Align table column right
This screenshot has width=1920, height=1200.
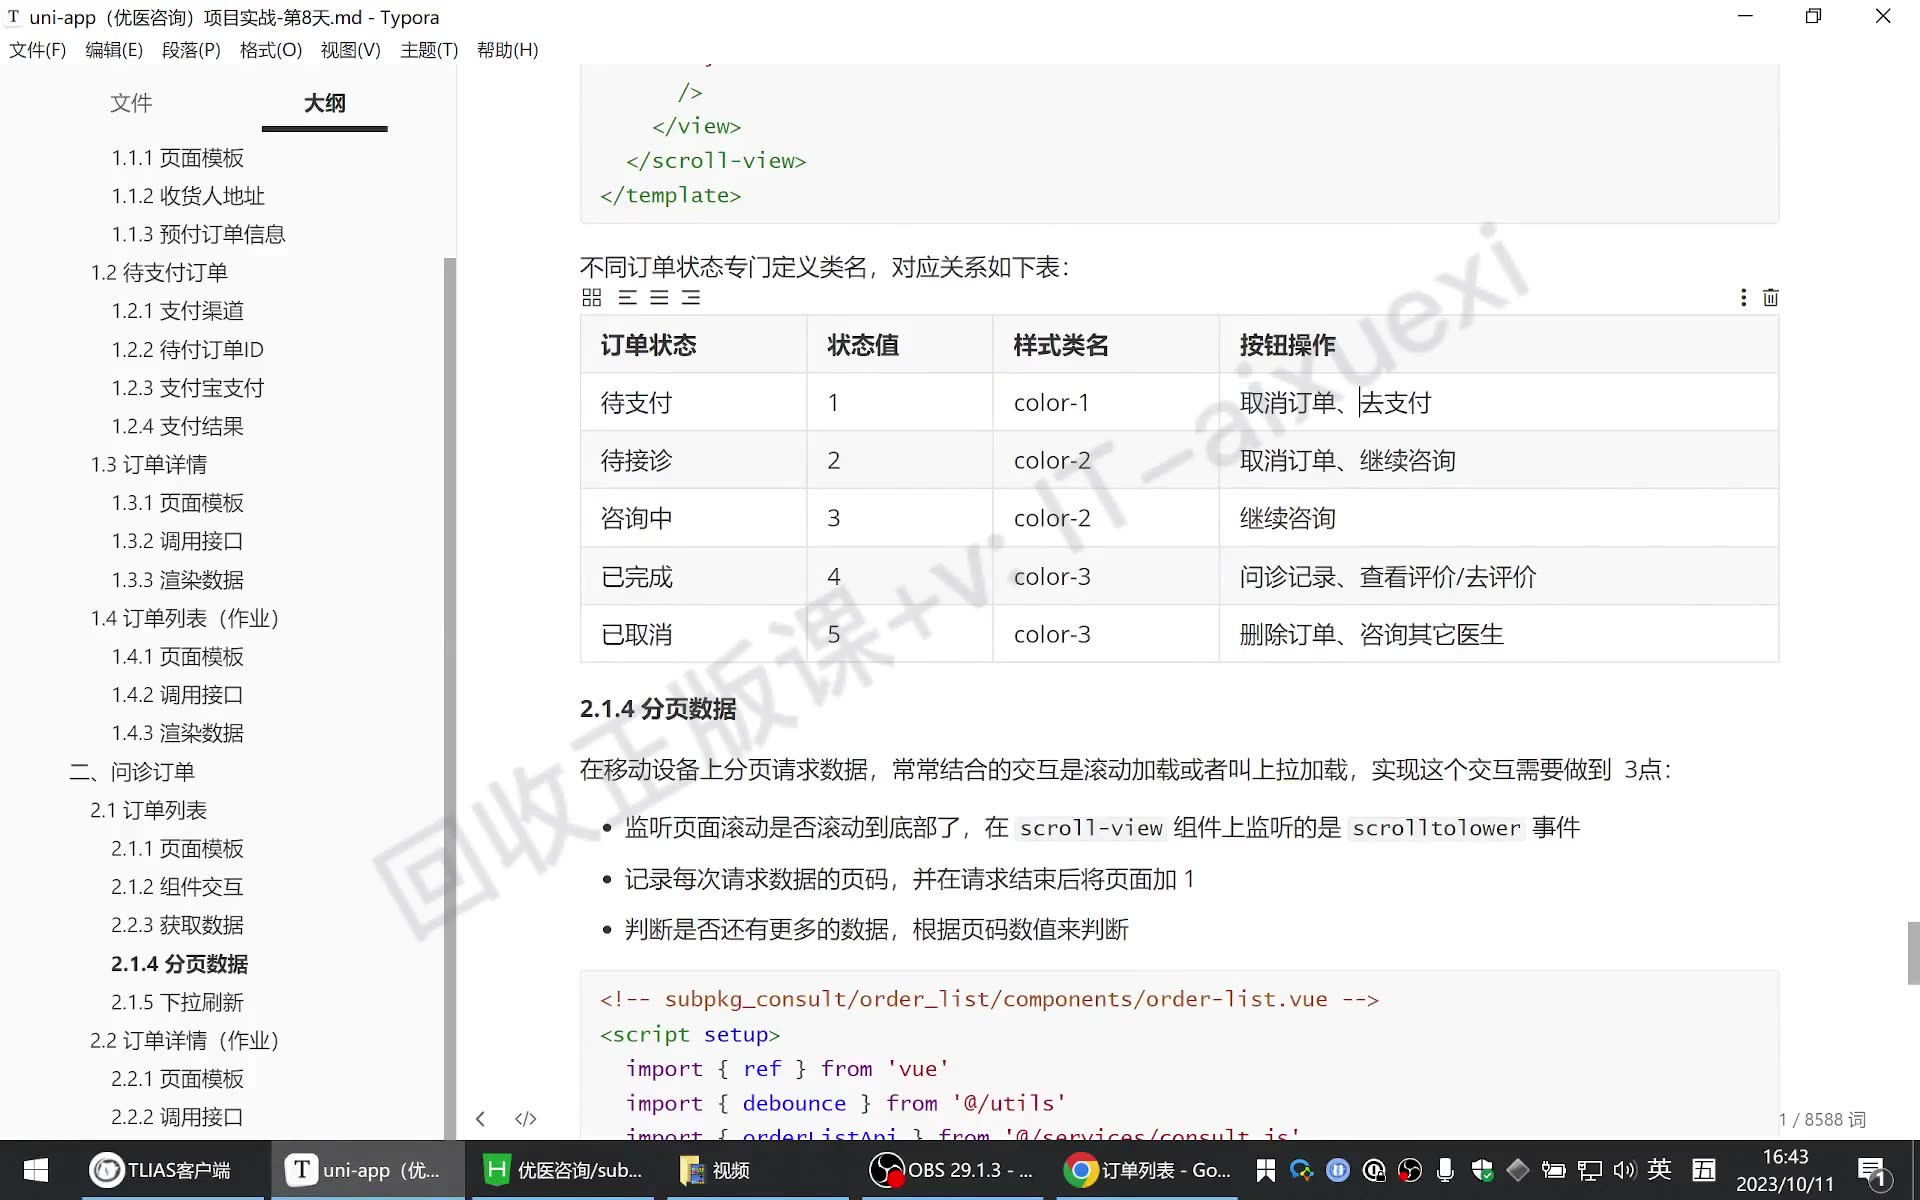pos(691,297)
